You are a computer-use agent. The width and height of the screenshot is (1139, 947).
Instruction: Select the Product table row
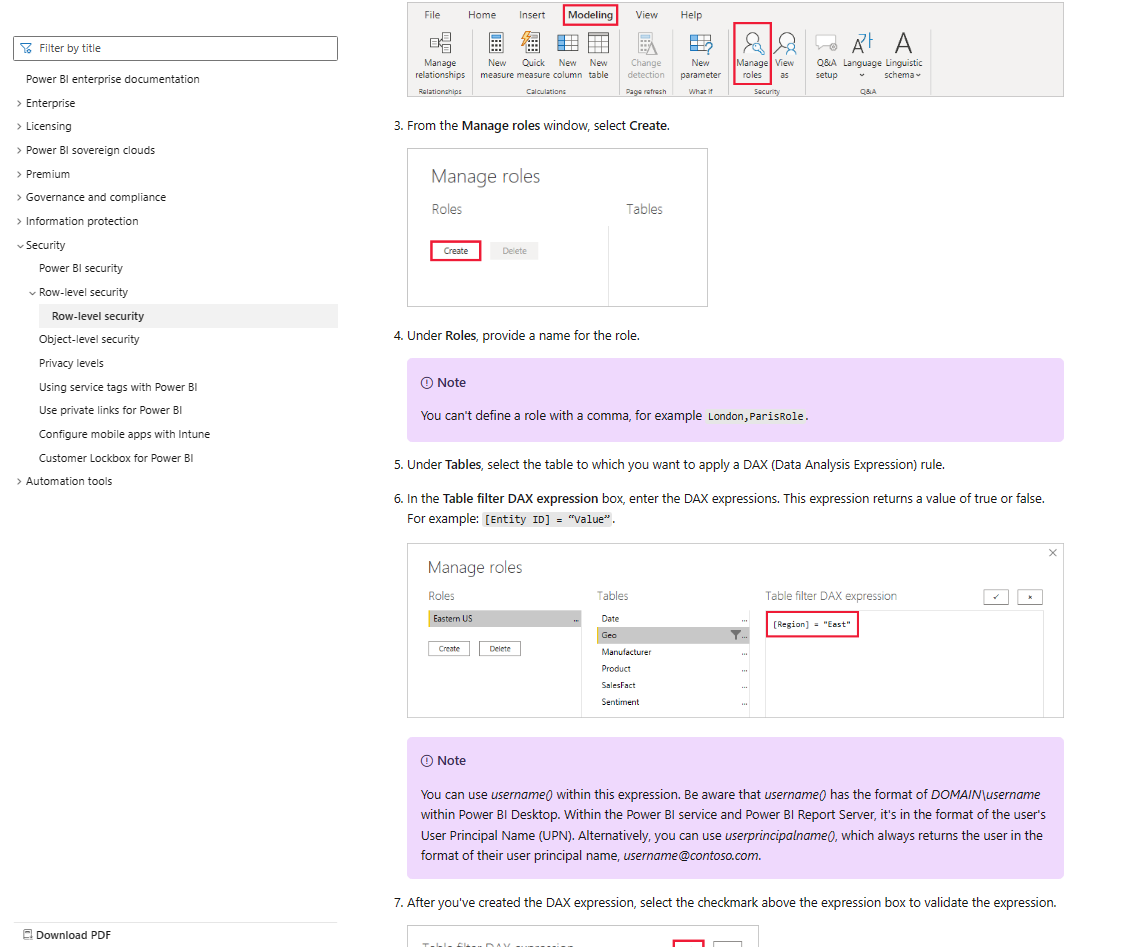(673, 669)
